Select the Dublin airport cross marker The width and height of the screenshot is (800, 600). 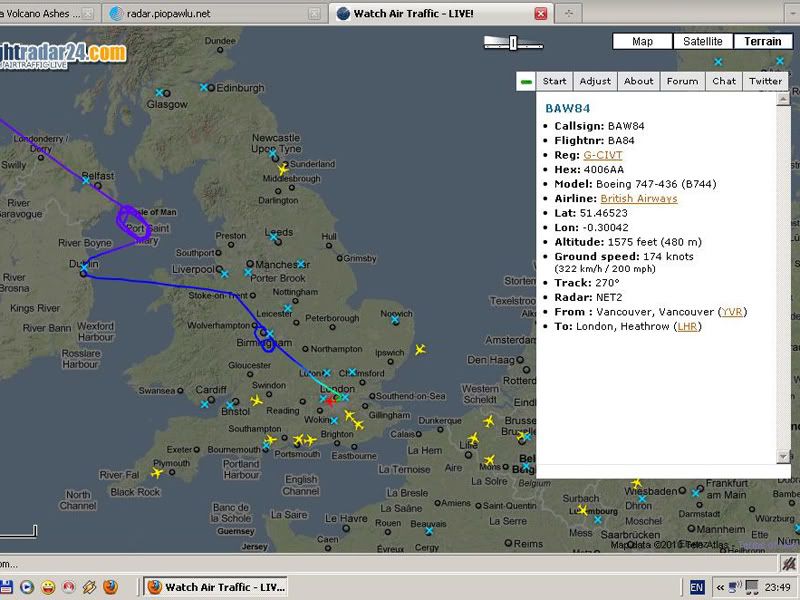point(84,267)
